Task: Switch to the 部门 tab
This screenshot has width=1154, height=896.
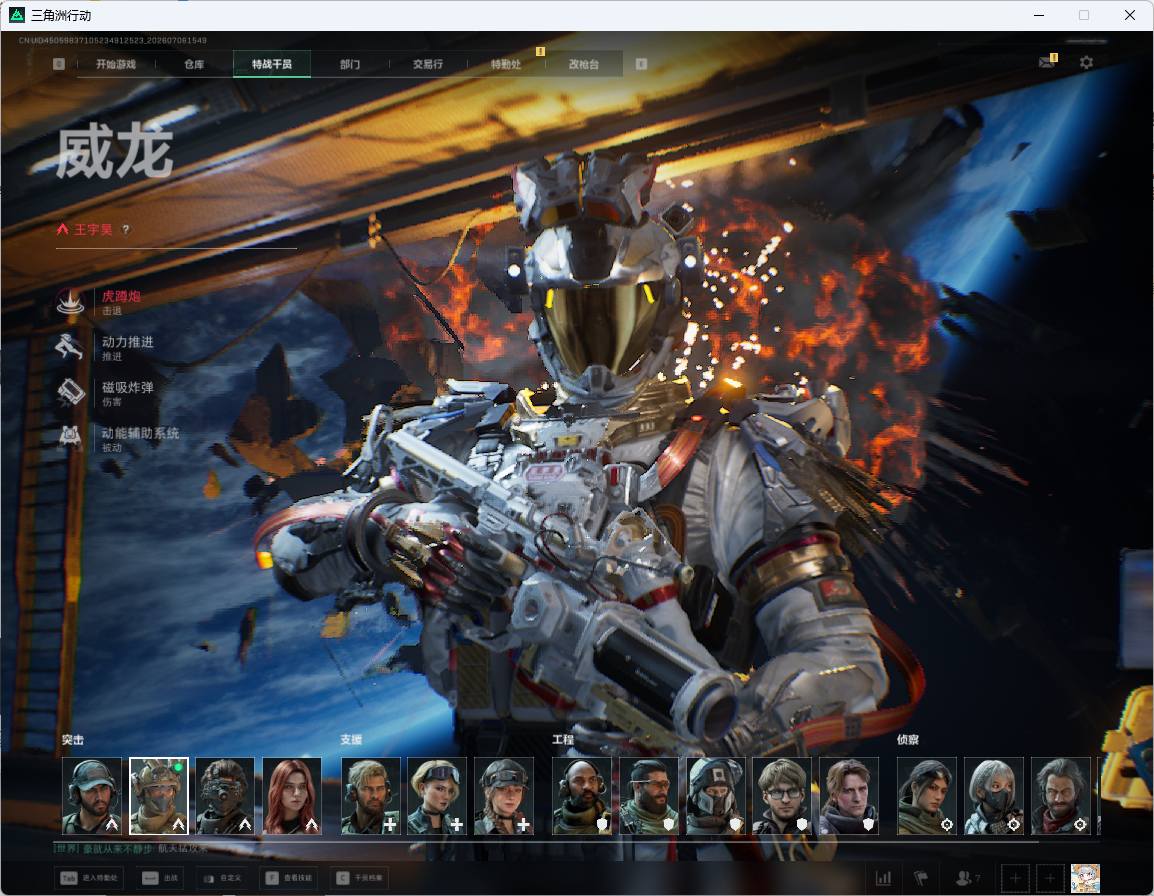Action: (350, 64)
